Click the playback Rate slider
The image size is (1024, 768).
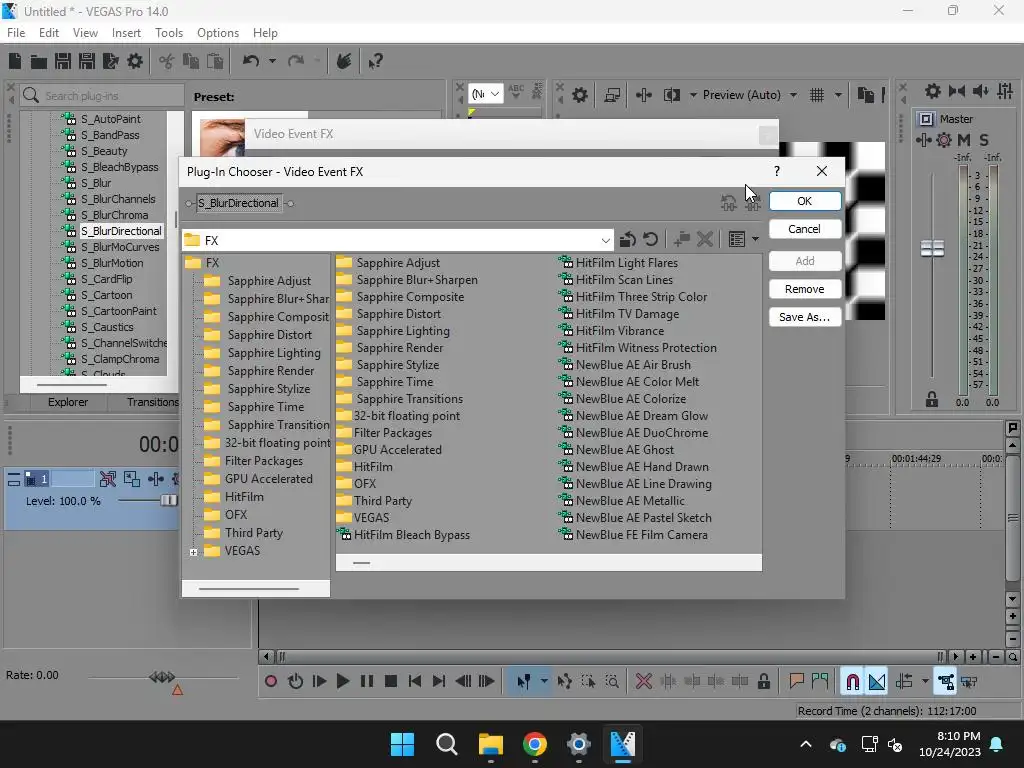click(162, 677)
